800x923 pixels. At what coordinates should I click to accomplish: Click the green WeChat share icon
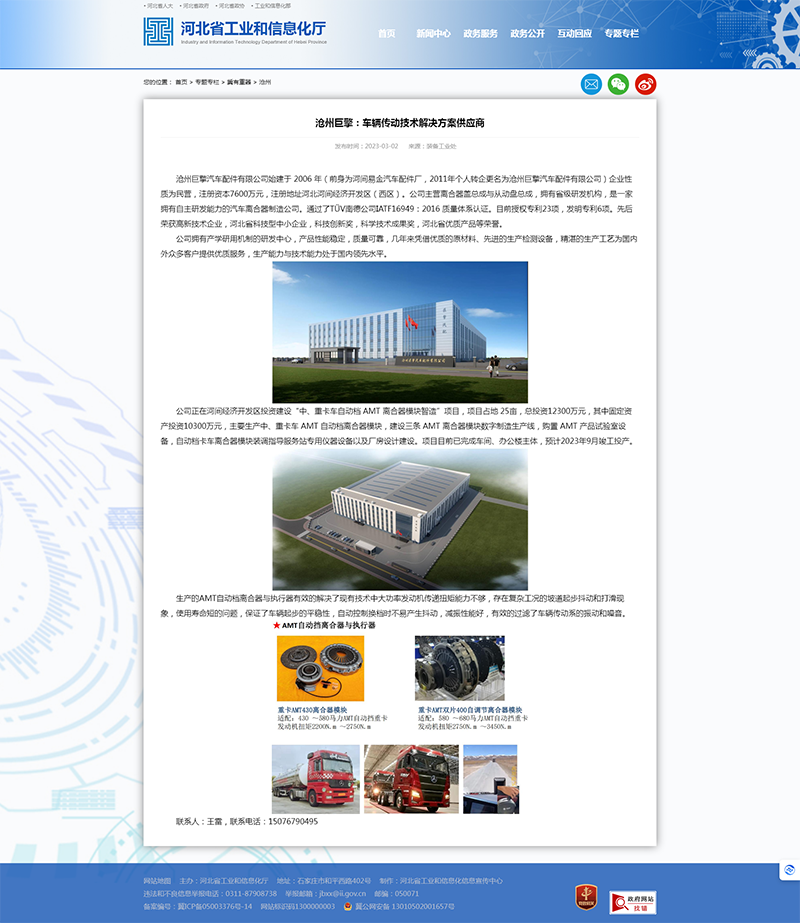pos(618,84)
